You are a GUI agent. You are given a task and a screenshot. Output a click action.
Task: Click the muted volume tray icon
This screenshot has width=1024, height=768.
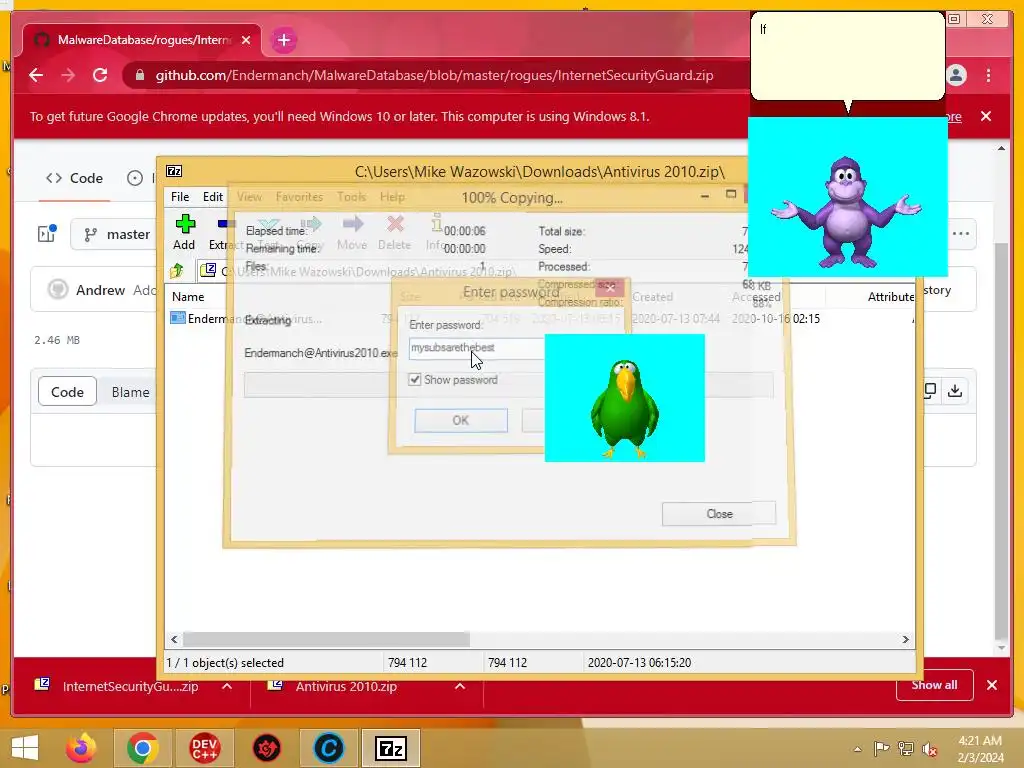[929, 749]
